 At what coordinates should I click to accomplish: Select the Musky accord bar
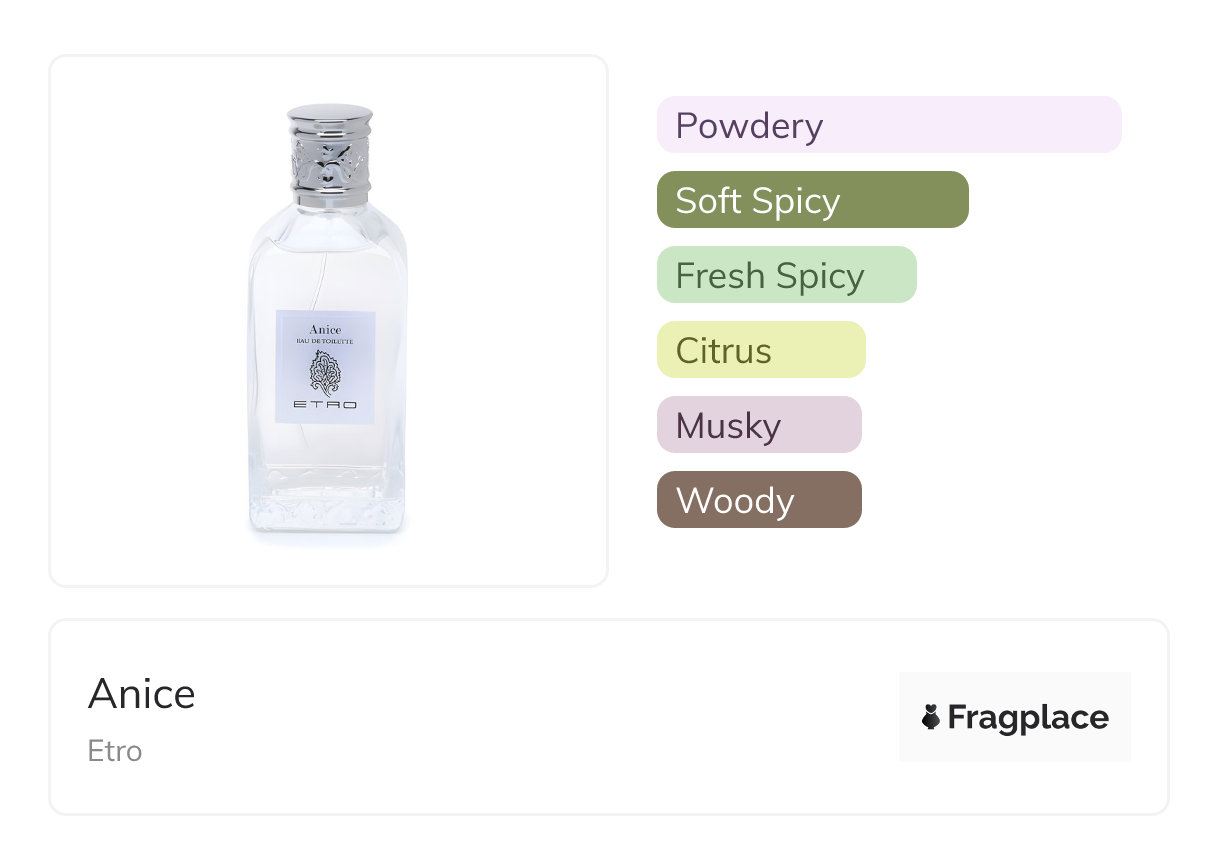758,425
